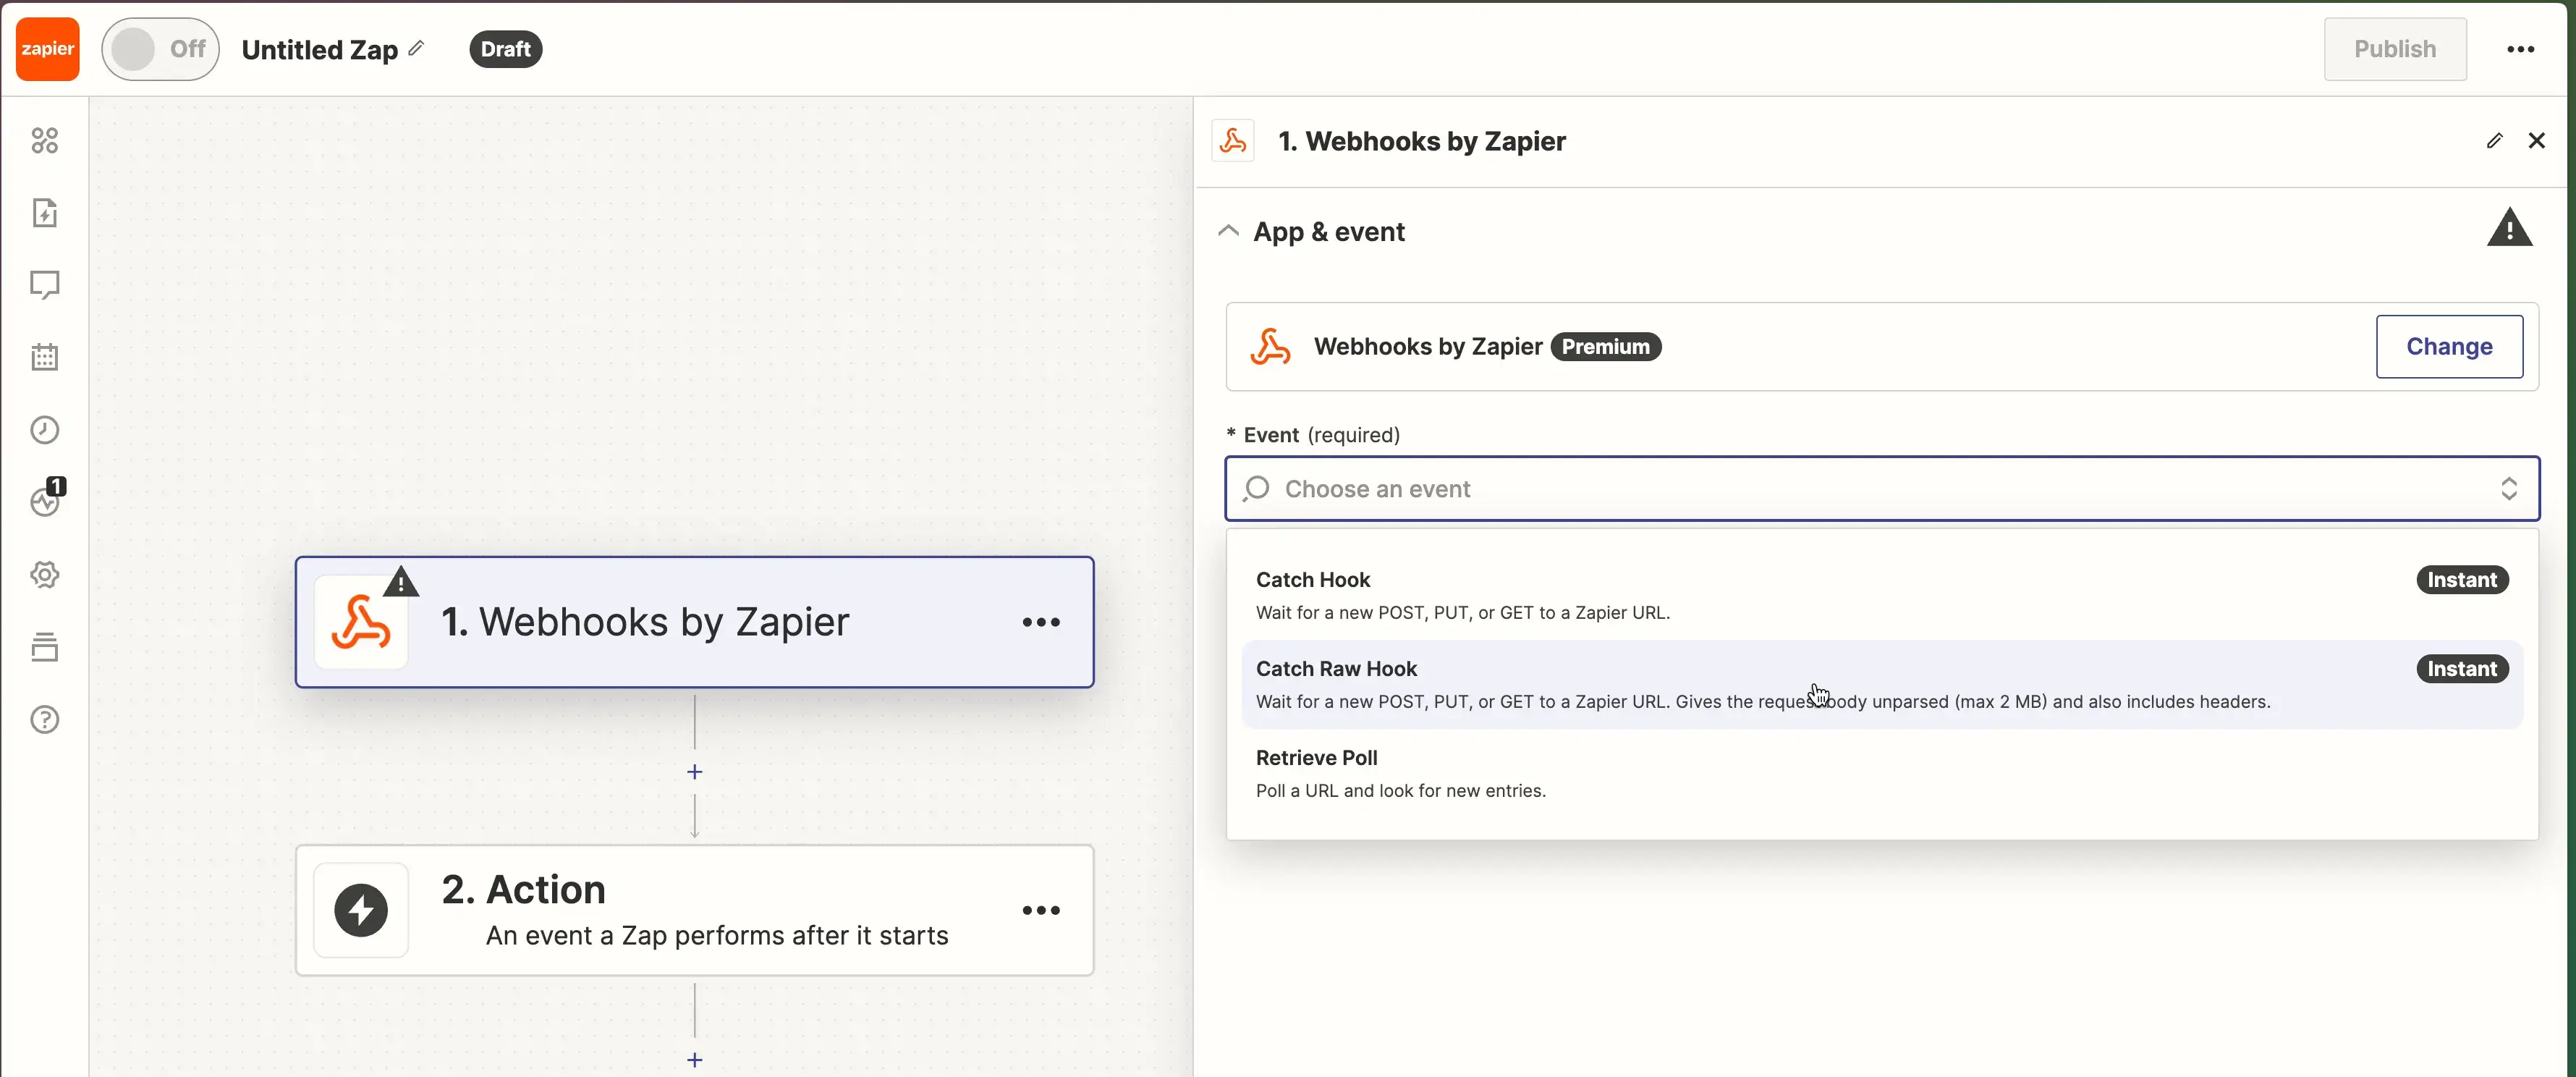Open the comments sidebar icon

[45, 285]
